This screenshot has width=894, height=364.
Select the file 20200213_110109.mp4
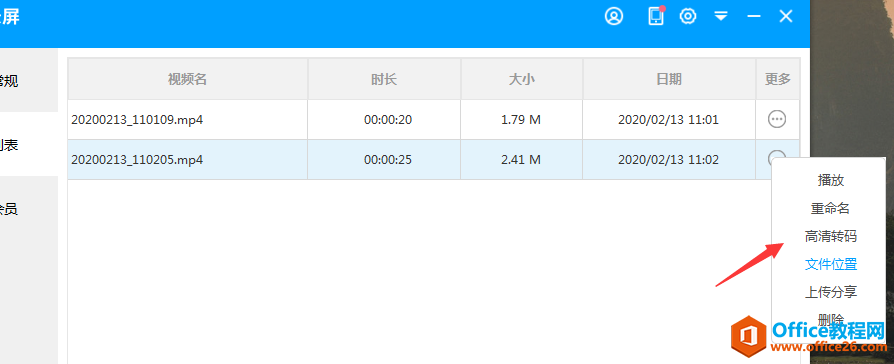click(137, 120)
